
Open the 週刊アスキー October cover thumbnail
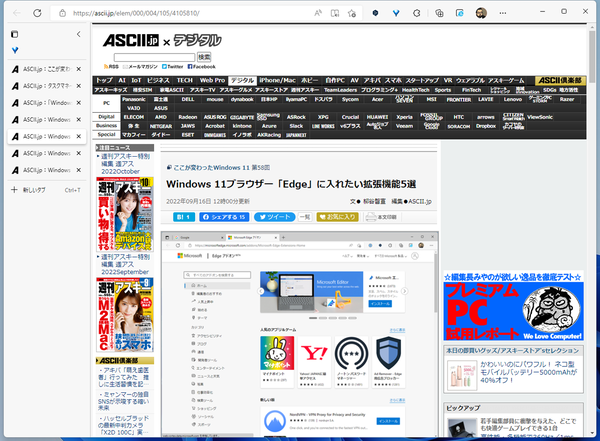pyautogui.click(x=125, y=214)
